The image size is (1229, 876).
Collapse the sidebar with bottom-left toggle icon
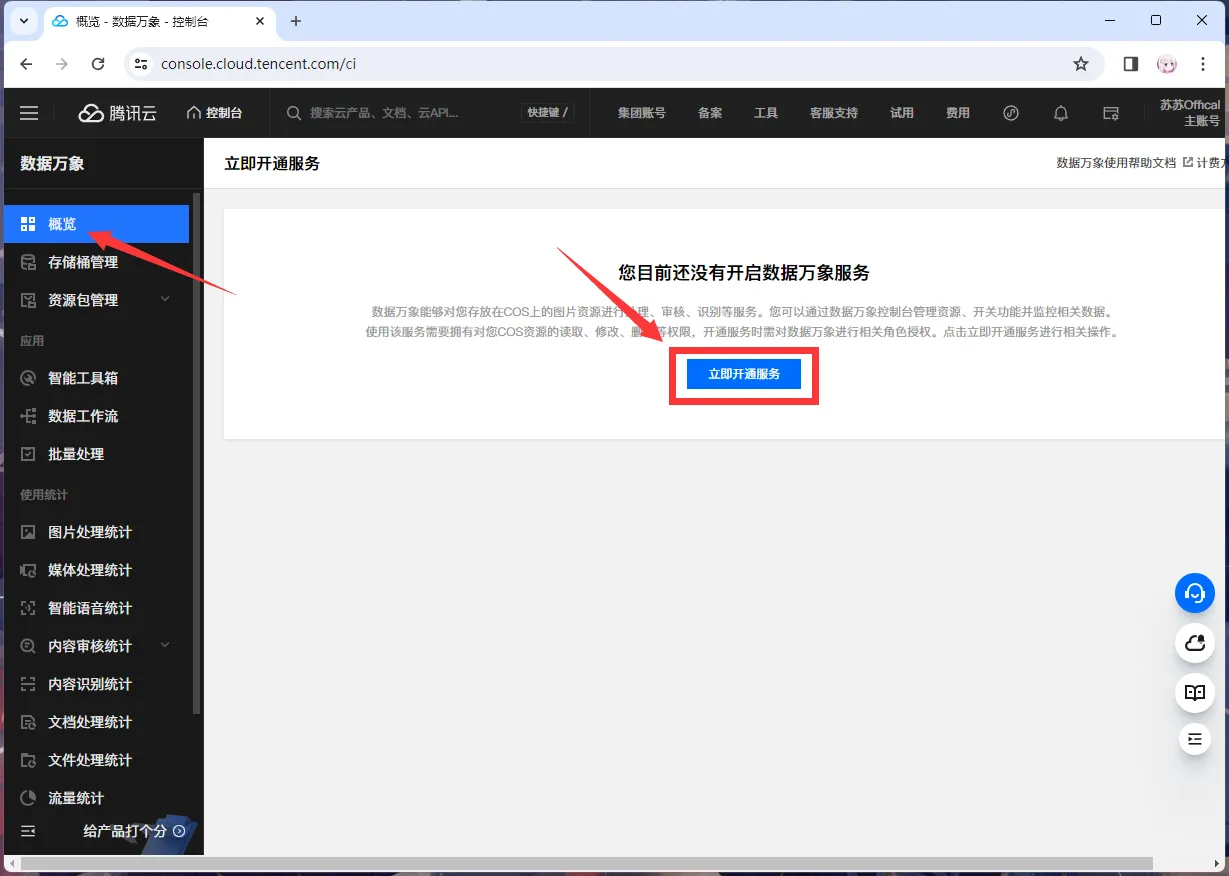(x=28, y=831)
